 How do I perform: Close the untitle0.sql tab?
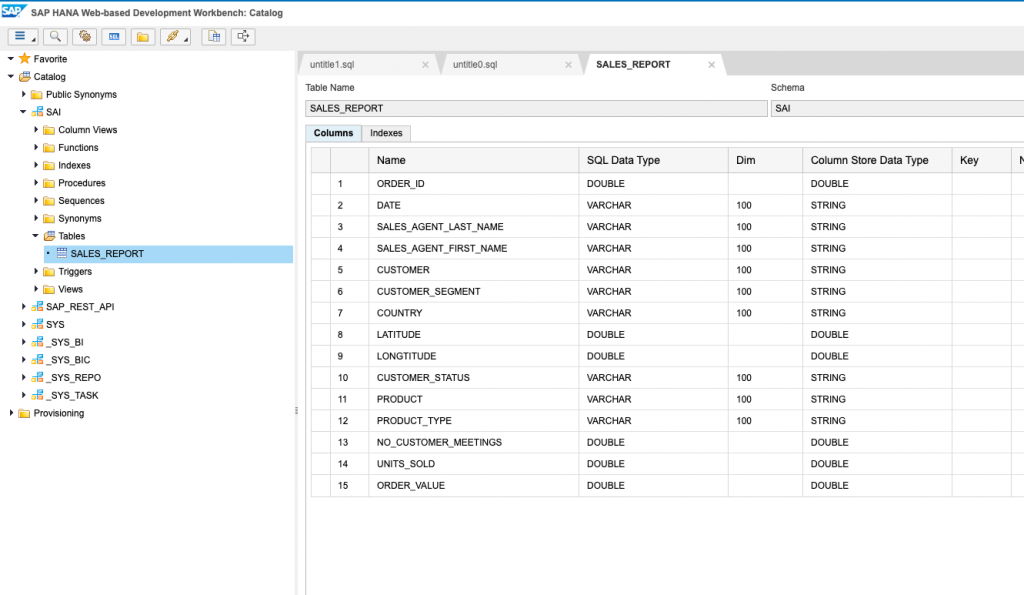(x=568, y=65)
